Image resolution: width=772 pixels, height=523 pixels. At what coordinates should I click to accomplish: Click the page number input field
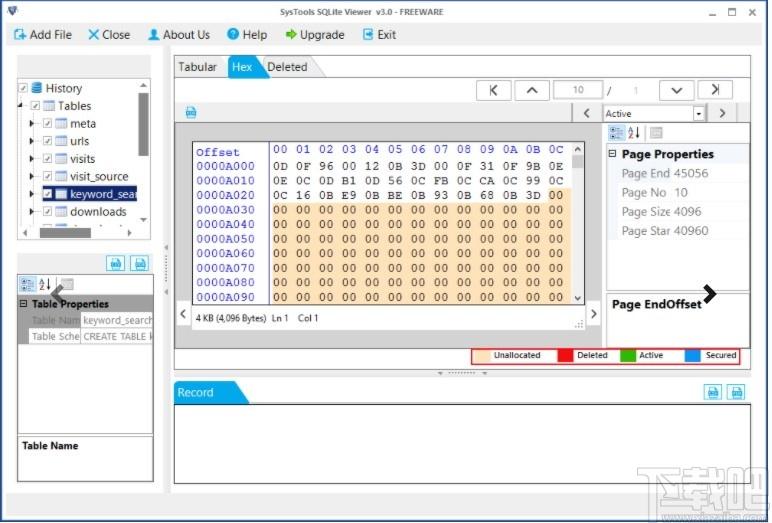pyautogui.click(x=578, y=90)
